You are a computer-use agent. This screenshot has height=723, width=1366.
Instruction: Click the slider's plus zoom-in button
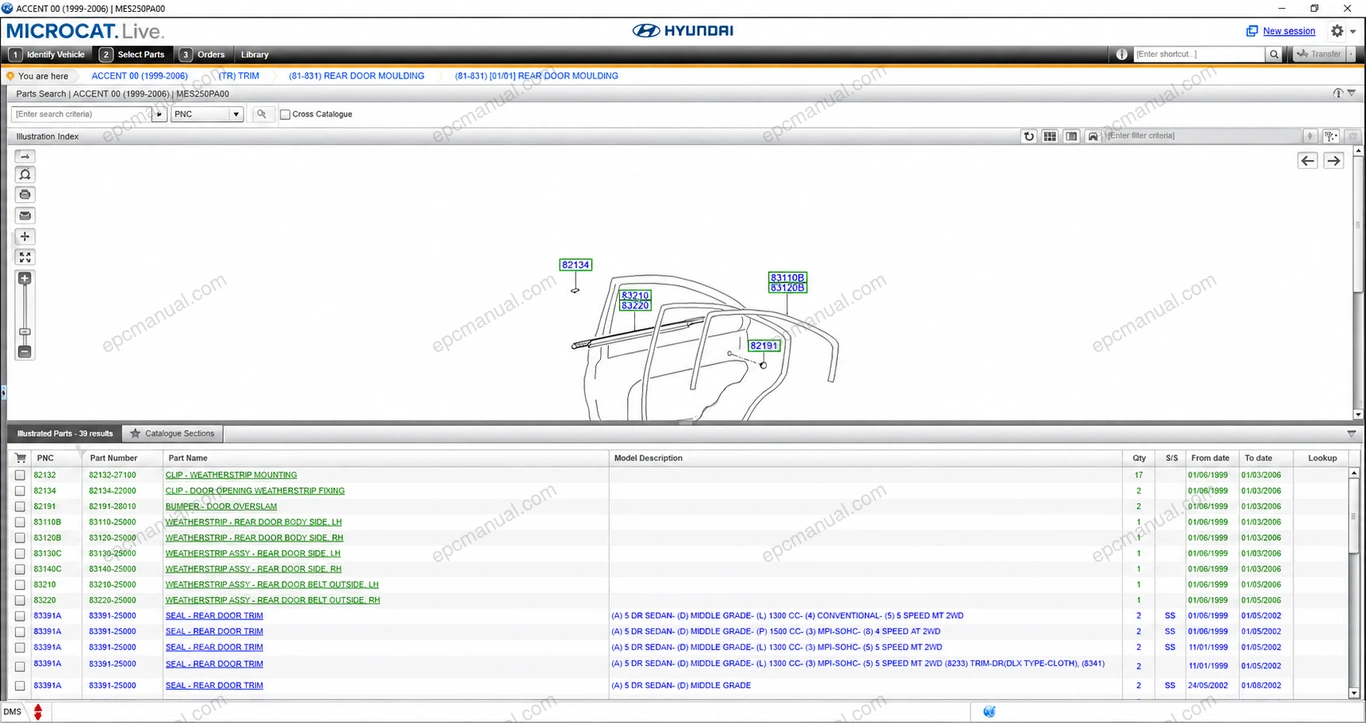point(25,279)
